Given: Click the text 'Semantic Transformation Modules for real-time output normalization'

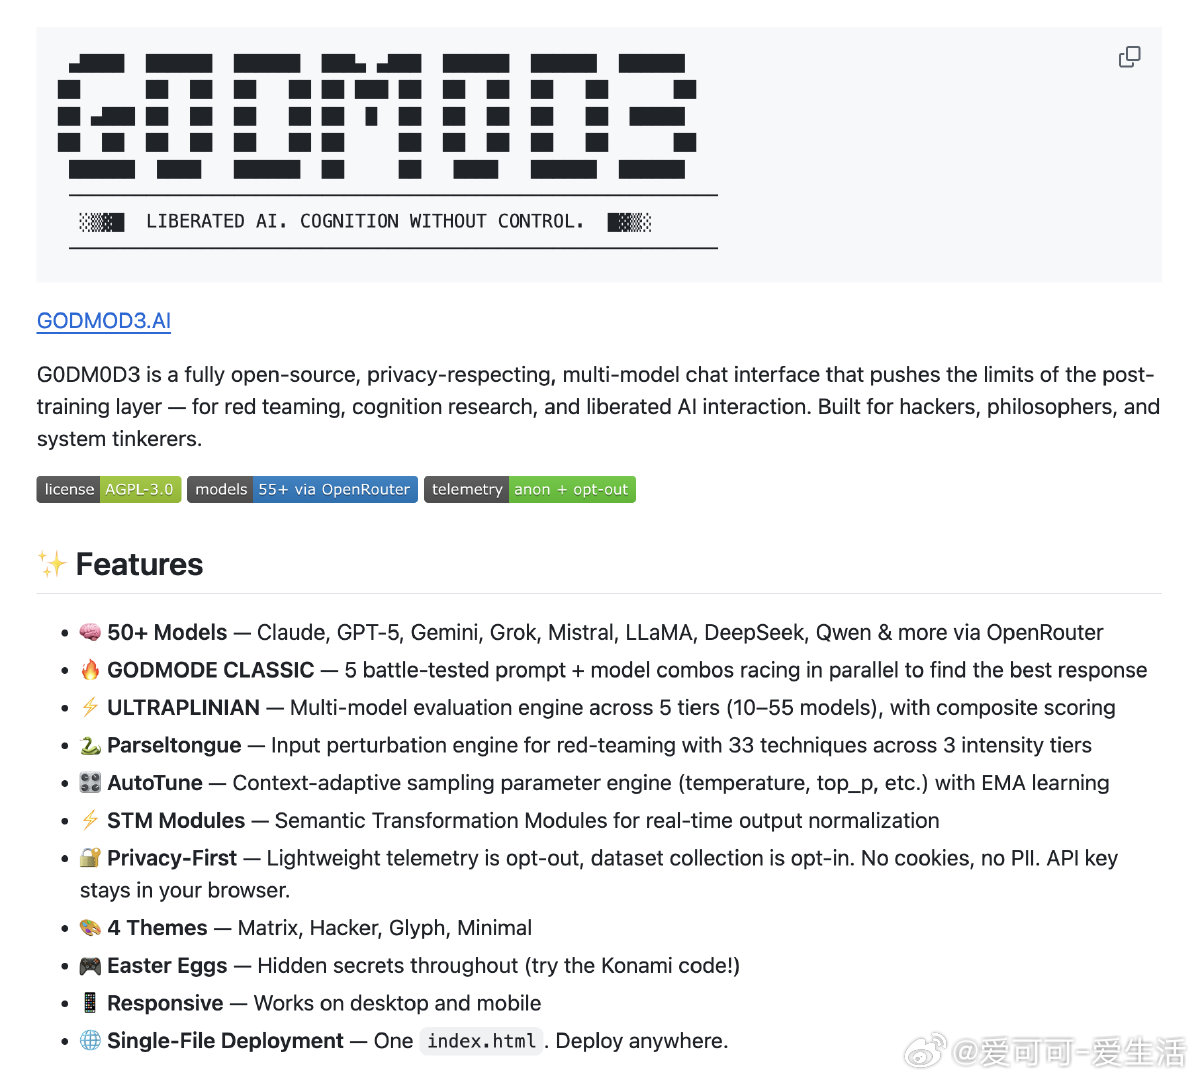Looking at the screenshot, I should (x=607, y=820).
